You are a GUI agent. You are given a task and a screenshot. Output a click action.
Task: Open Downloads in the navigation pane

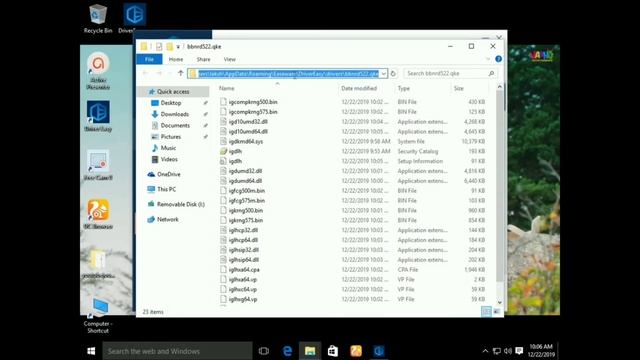pos(175,114)
